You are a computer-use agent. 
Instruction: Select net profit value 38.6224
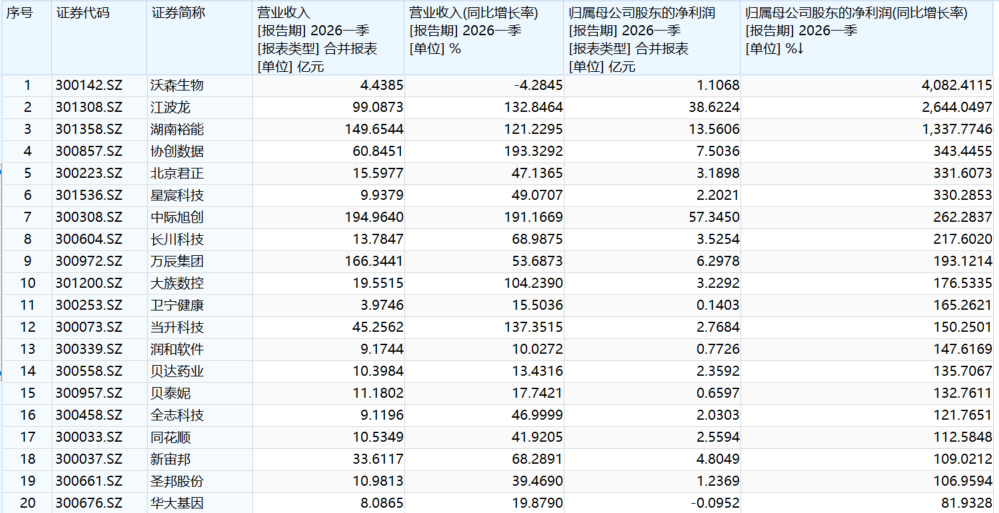[716, 108]
